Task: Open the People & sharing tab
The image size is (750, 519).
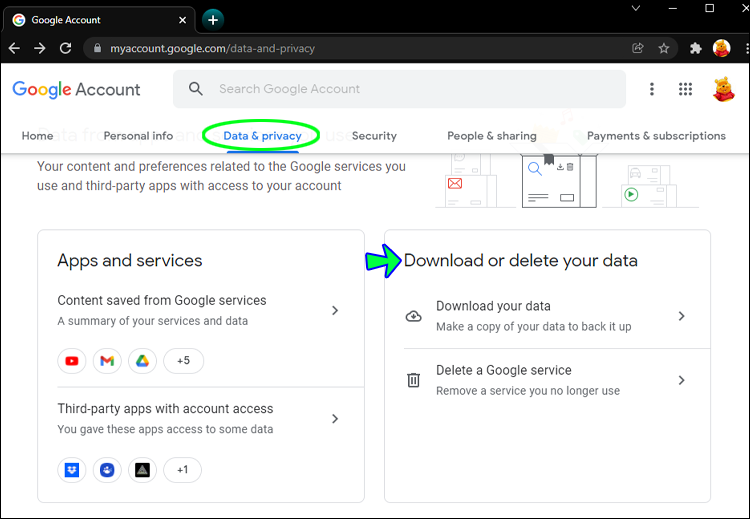Action: coord(491,136)
